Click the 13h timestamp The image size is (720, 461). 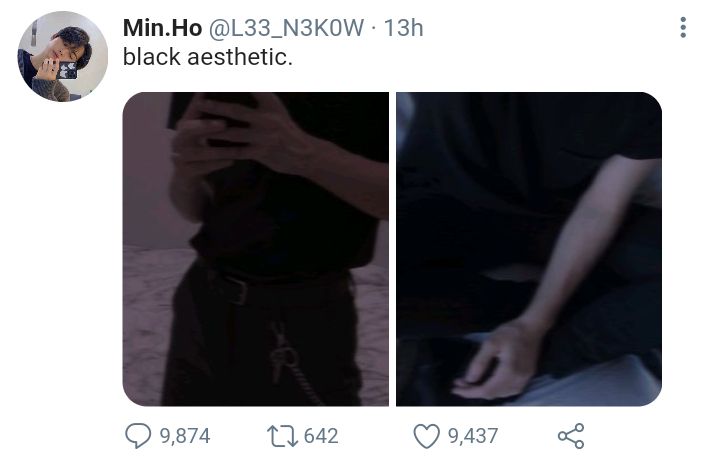pos(403,28)
